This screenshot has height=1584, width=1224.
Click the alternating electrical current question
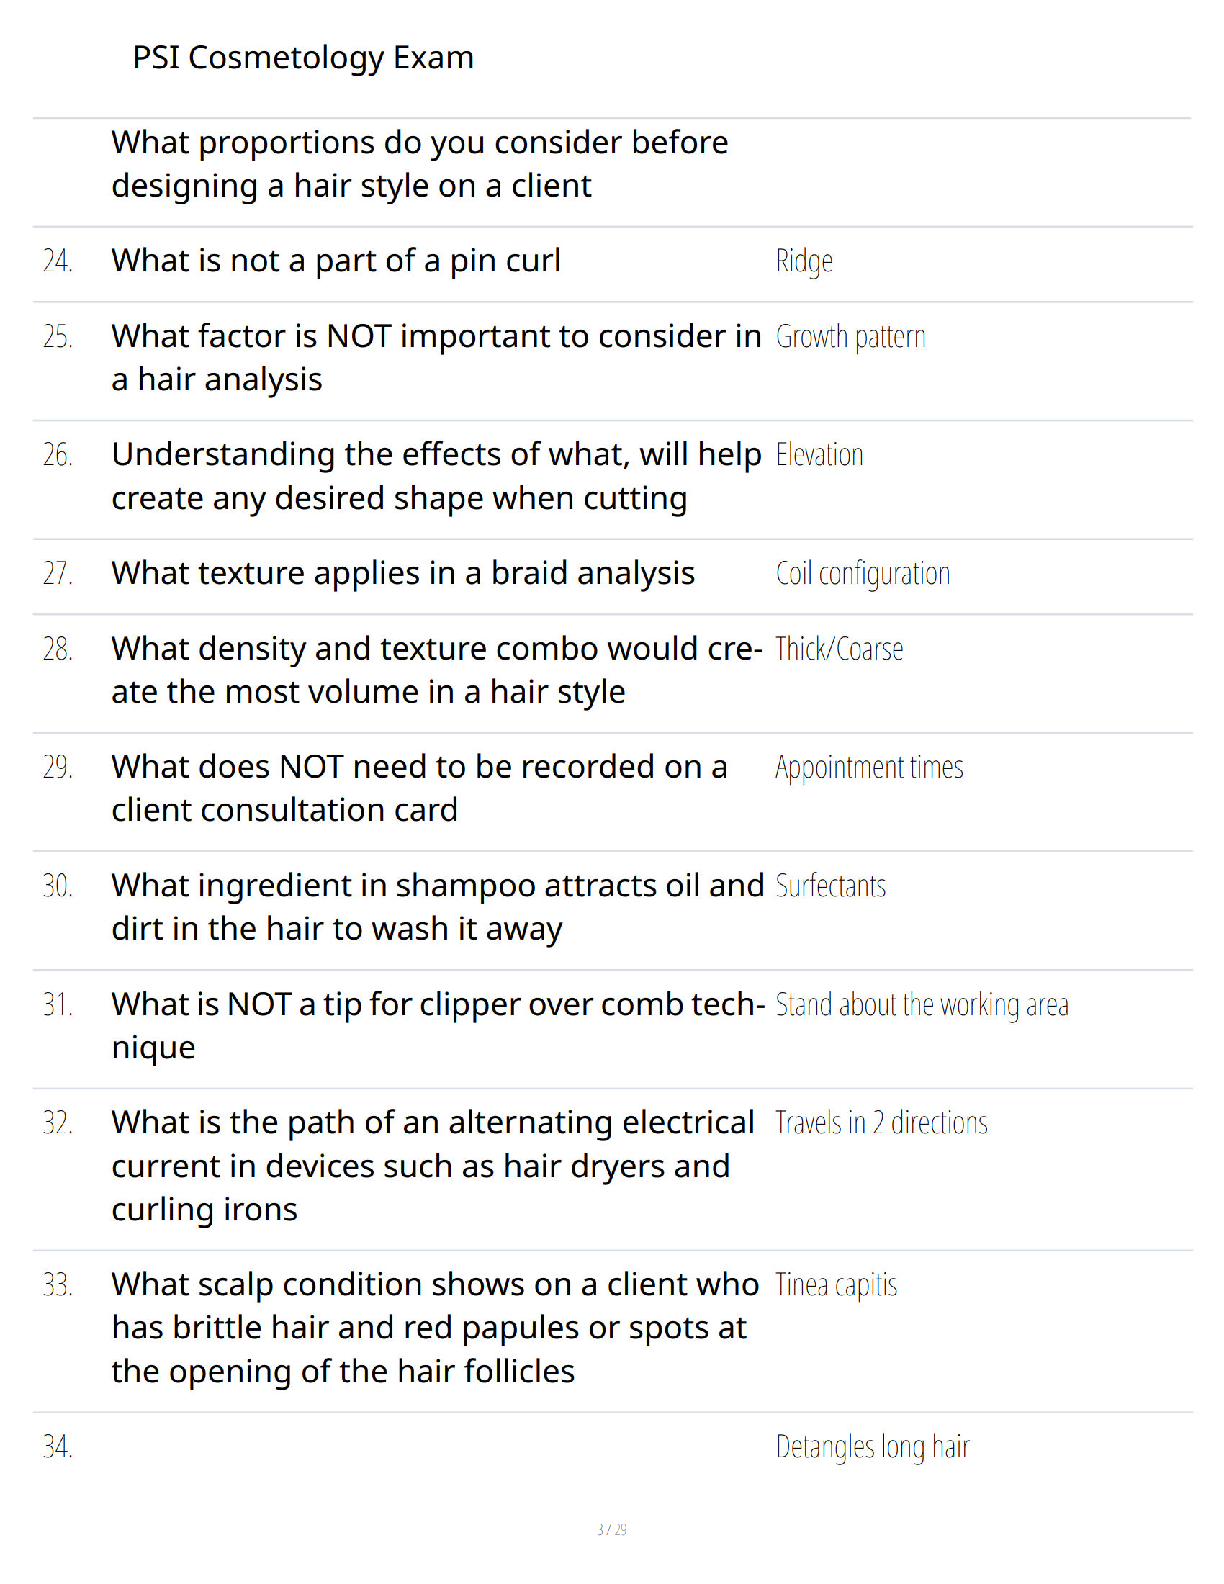pos(433,1166)
